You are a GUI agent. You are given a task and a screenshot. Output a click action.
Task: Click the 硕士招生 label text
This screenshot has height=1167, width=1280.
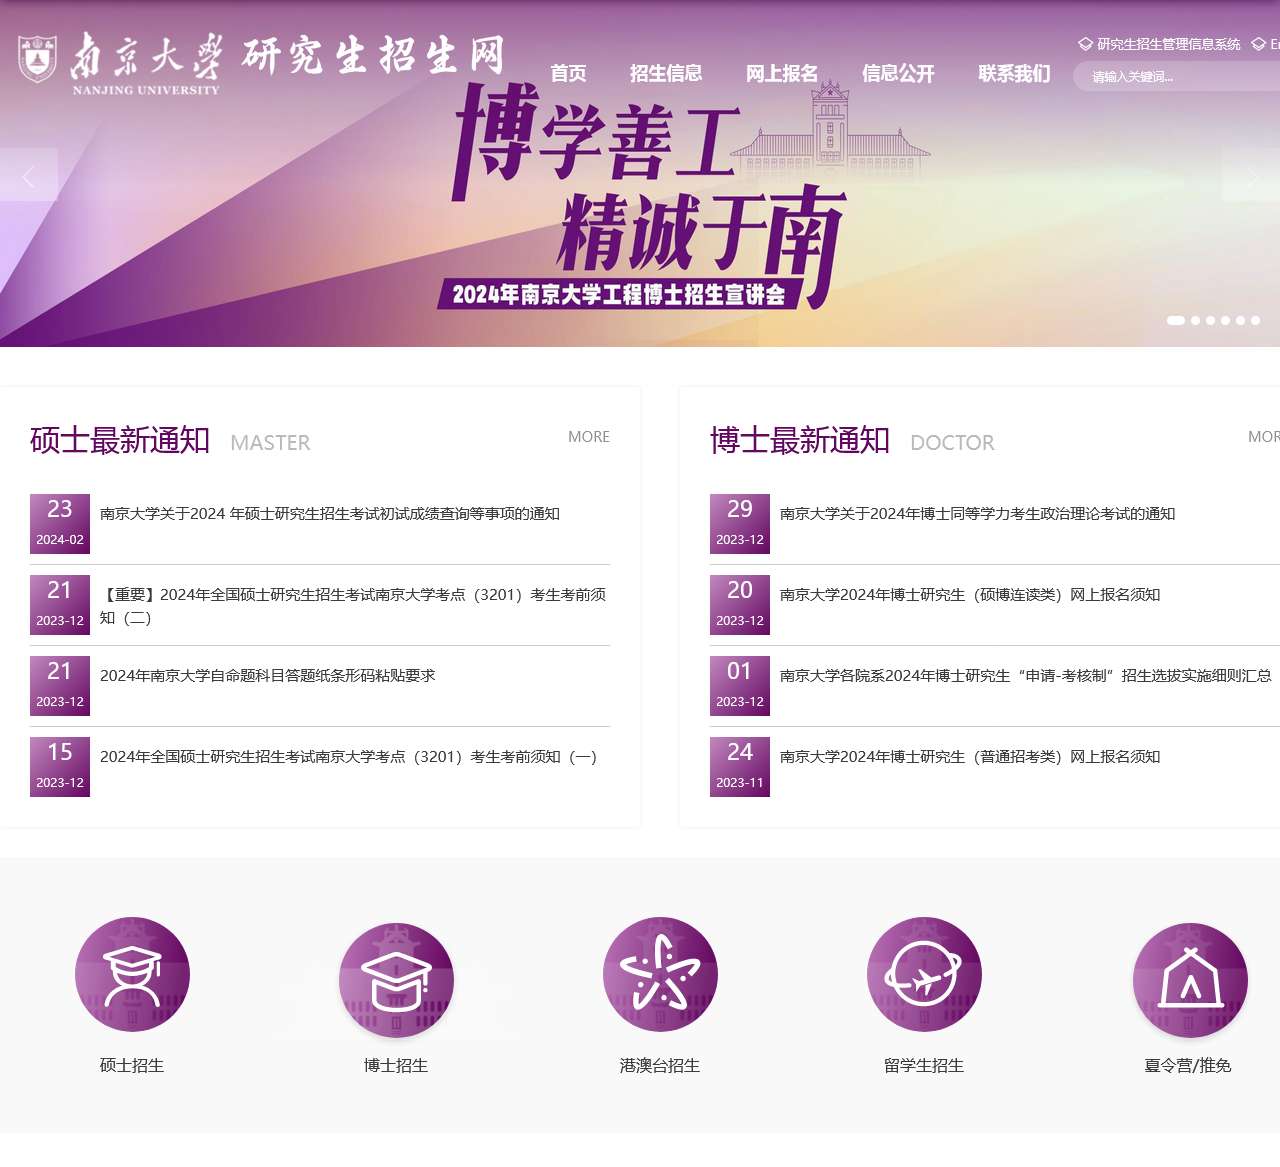(132, 1066)
